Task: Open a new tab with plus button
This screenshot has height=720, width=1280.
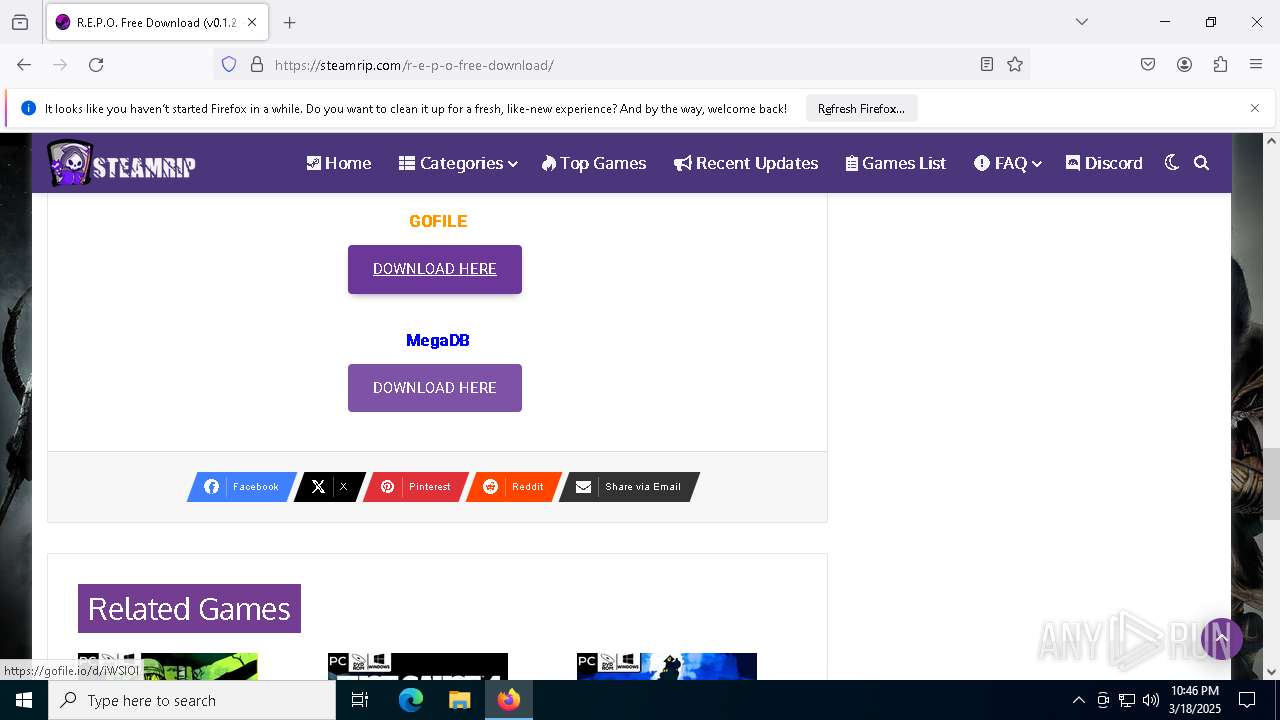Action: tap(290, 22)
